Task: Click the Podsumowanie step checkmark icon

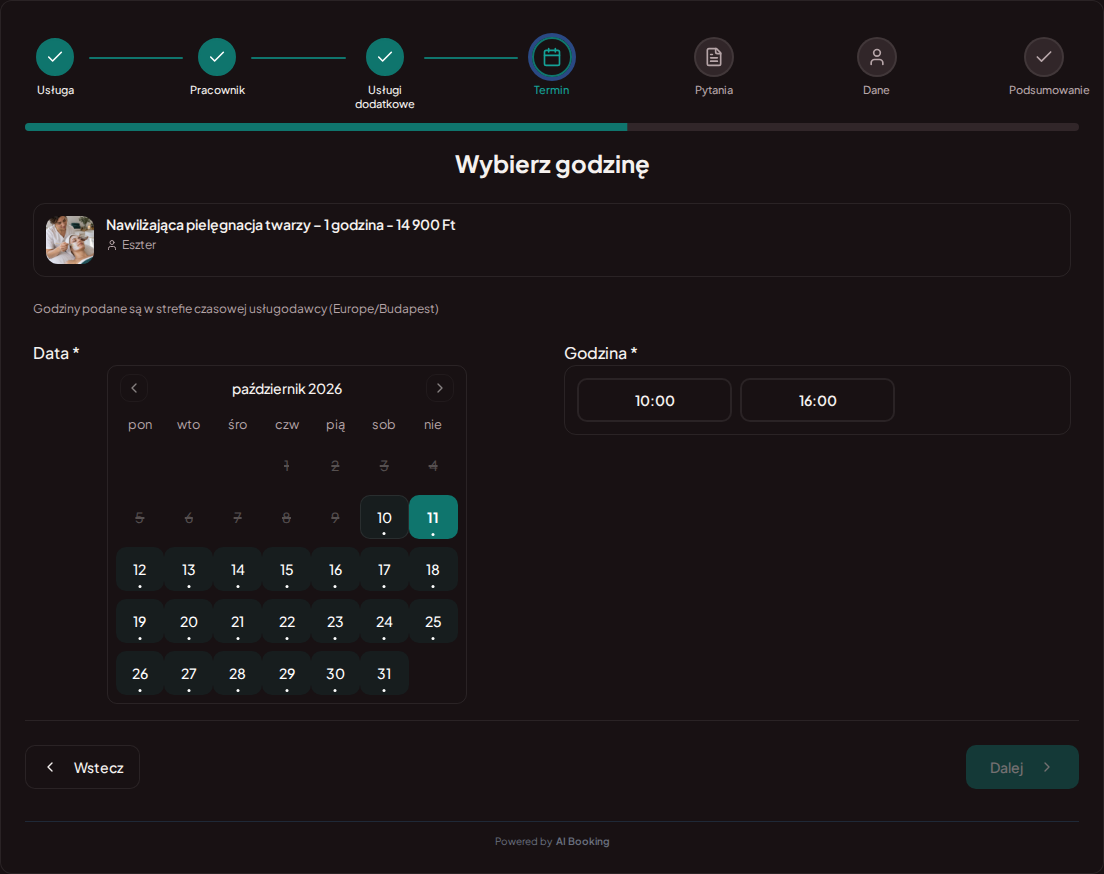Action: click(x=1043, y=57)
